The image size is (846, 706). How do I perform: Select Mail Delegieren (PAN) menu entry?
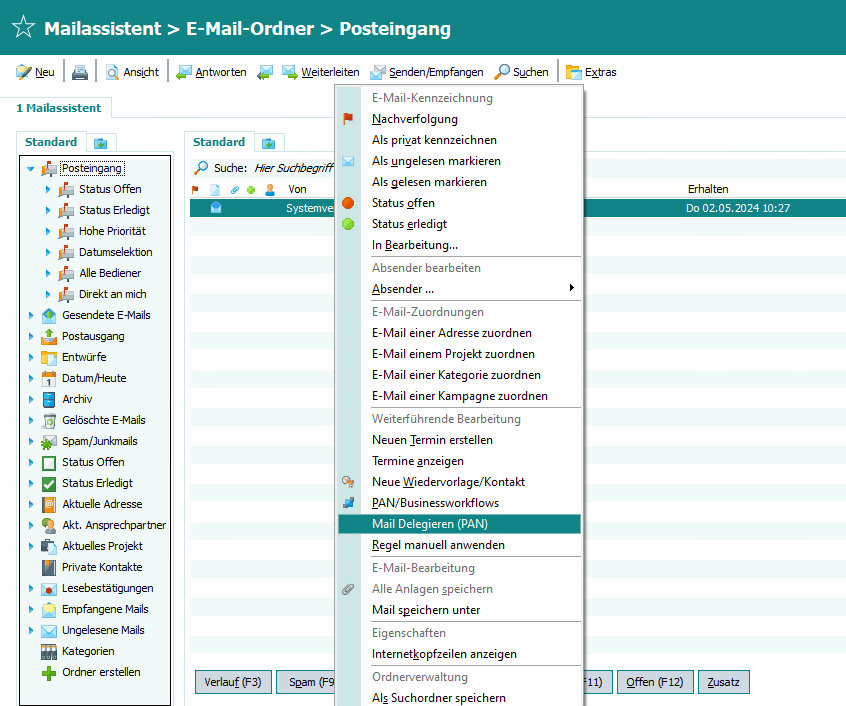coord(429,524)
